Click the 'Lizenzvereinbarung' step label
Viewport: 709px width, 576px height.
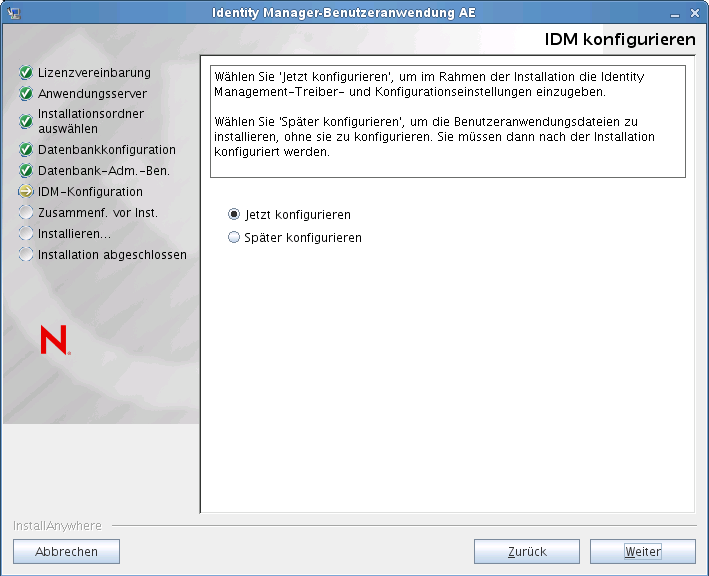[95, 72]
